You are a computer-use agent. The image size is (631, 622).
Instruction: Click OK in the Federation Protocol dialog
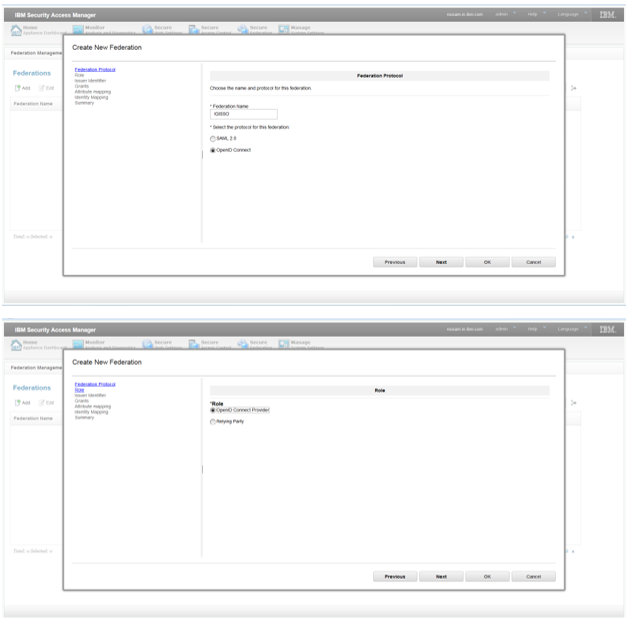point(487,262)
